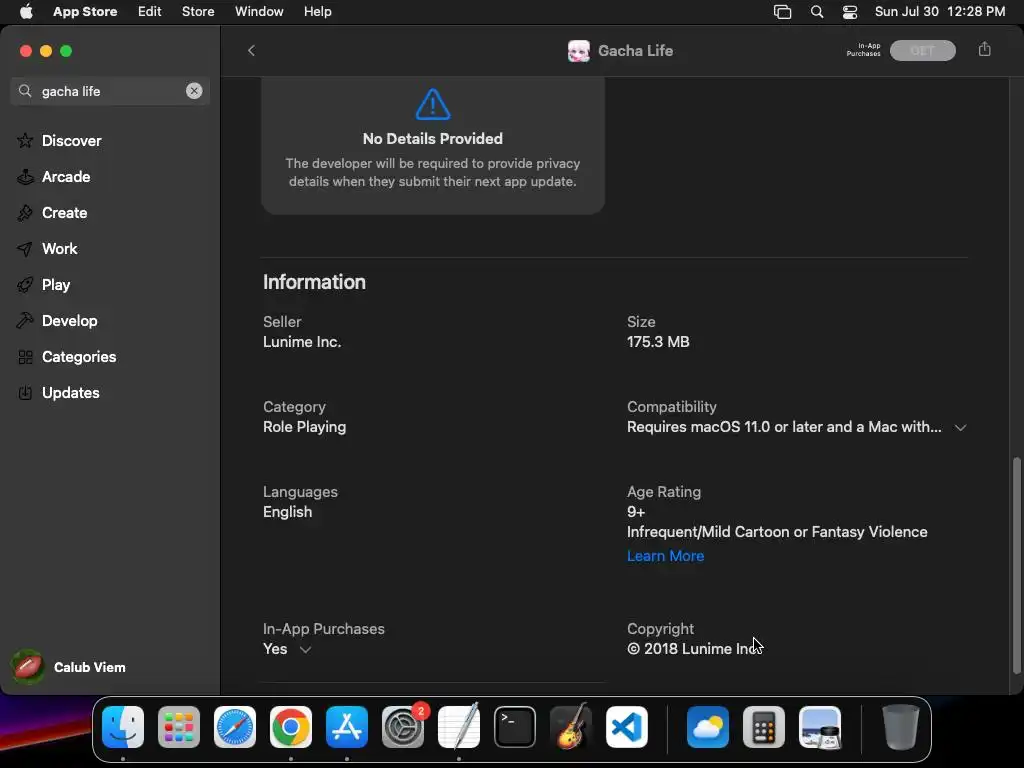Screen dimensions: 1024x768
Task: Go to the Arcade section
Action: tap(66, 176)
